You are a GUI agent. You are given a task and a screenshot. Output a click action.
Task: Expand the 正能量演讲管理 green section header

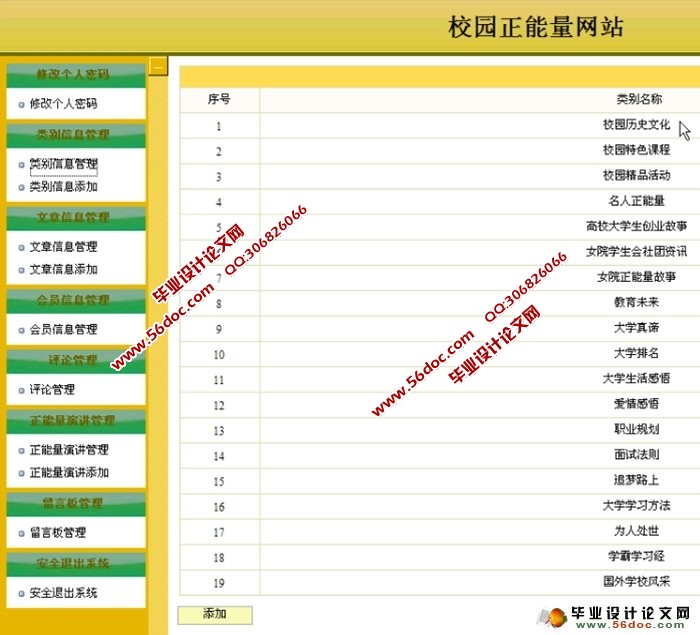76,421
